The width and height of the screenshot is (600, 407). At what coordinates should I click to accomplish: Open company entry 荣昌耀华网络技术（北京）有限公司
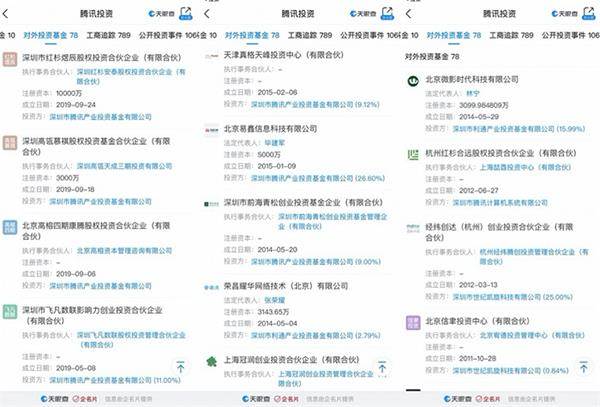[286, 286]
